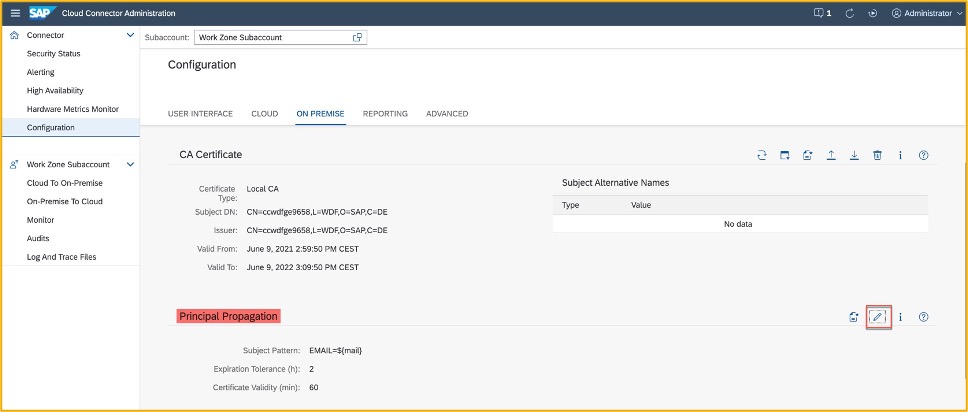Select the Local CA certificate type text
This screenshot has width=968, height=412.
(x=262, y=189)
